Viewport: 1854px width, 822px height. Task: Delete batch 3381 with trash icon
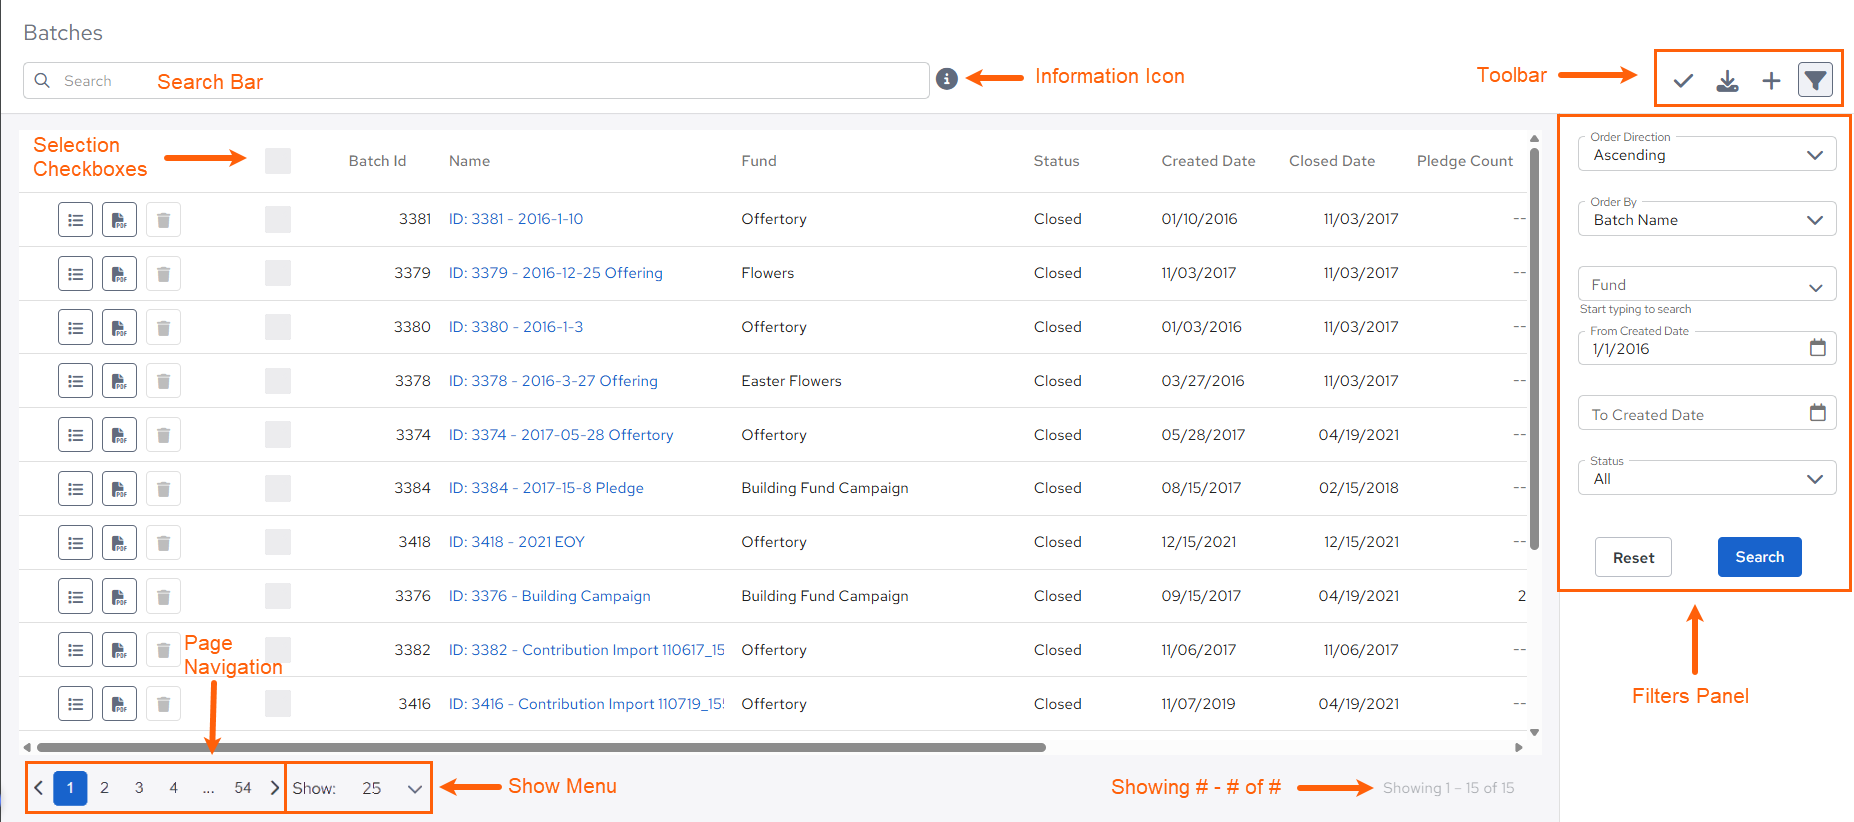163,220
